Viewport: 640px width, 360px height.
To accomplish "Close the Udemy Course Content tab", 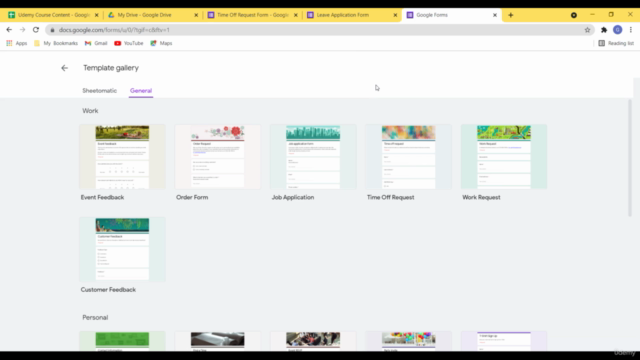I will 97,15.
